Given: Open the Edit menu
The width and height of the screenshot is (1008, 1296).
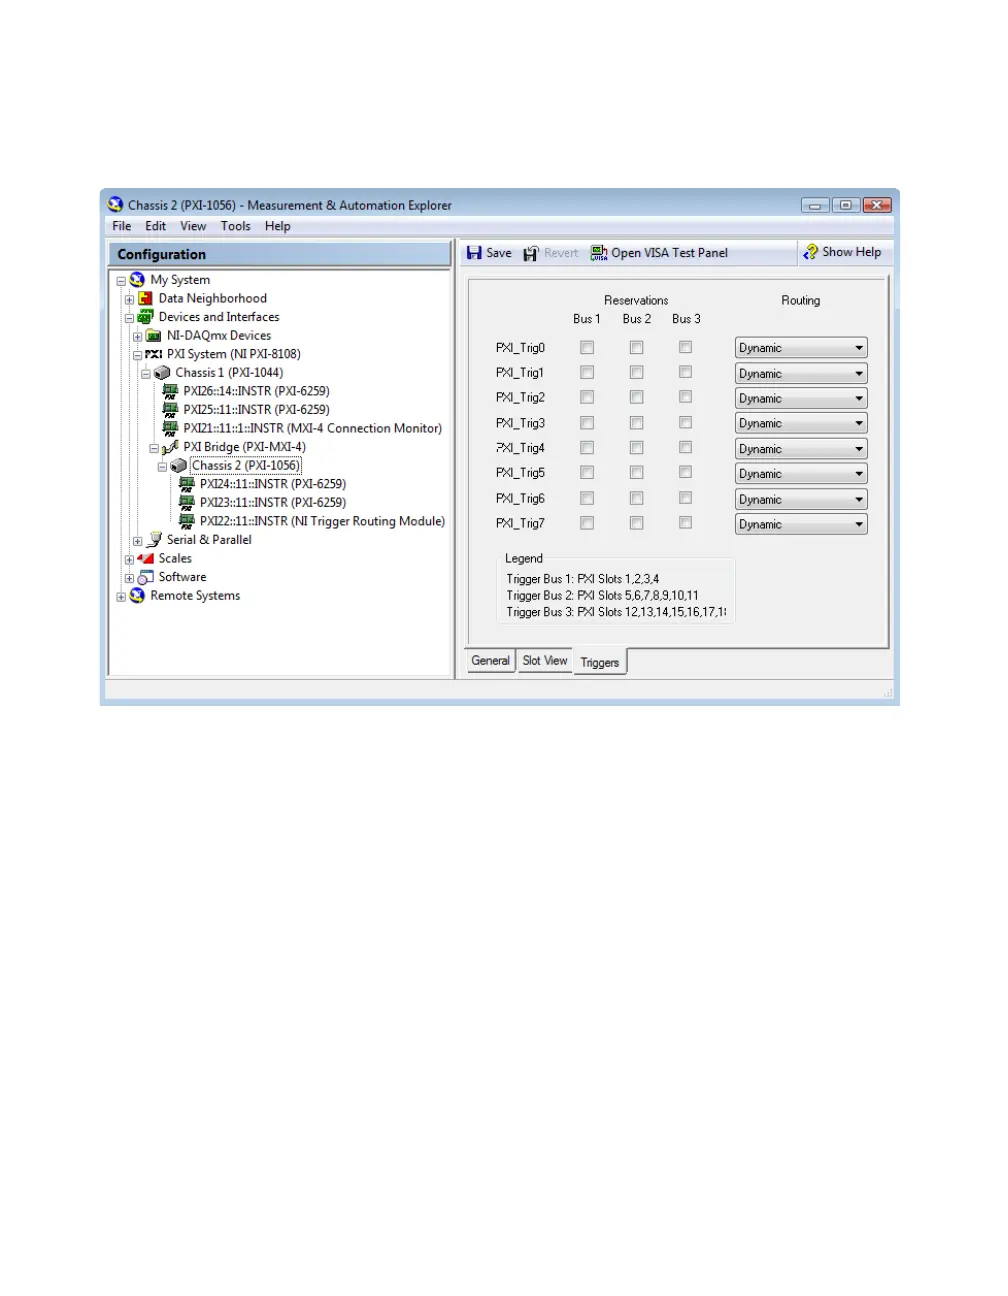Looking at the screenshot, I should (155, 226).
